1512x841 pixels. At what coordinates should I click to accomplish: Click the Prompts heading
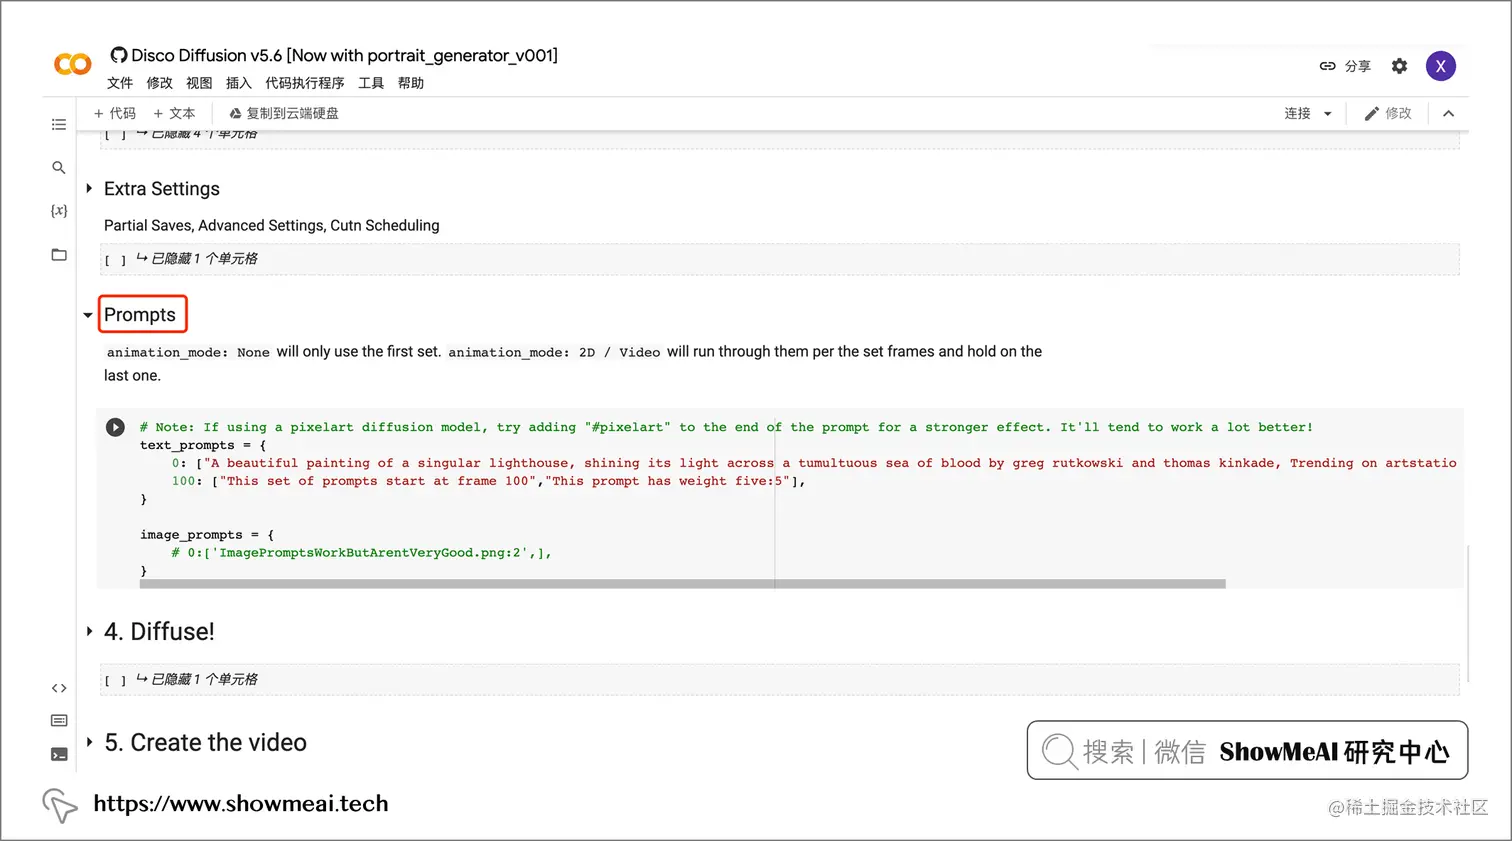140,315
